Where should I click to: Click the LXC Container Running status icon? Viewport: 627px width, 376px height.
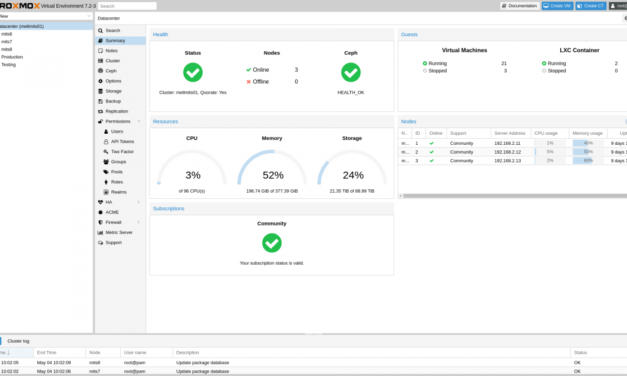click(x=544, y=63)
